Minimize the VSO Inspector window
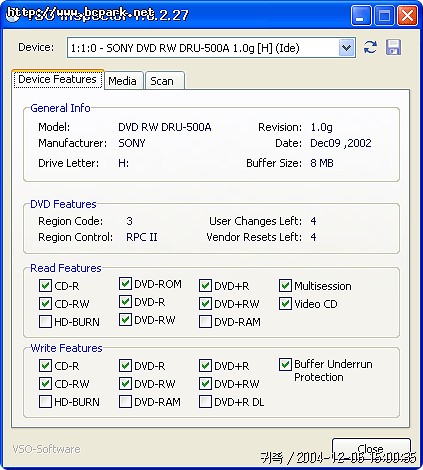423x470 pixels. (360, 15)
